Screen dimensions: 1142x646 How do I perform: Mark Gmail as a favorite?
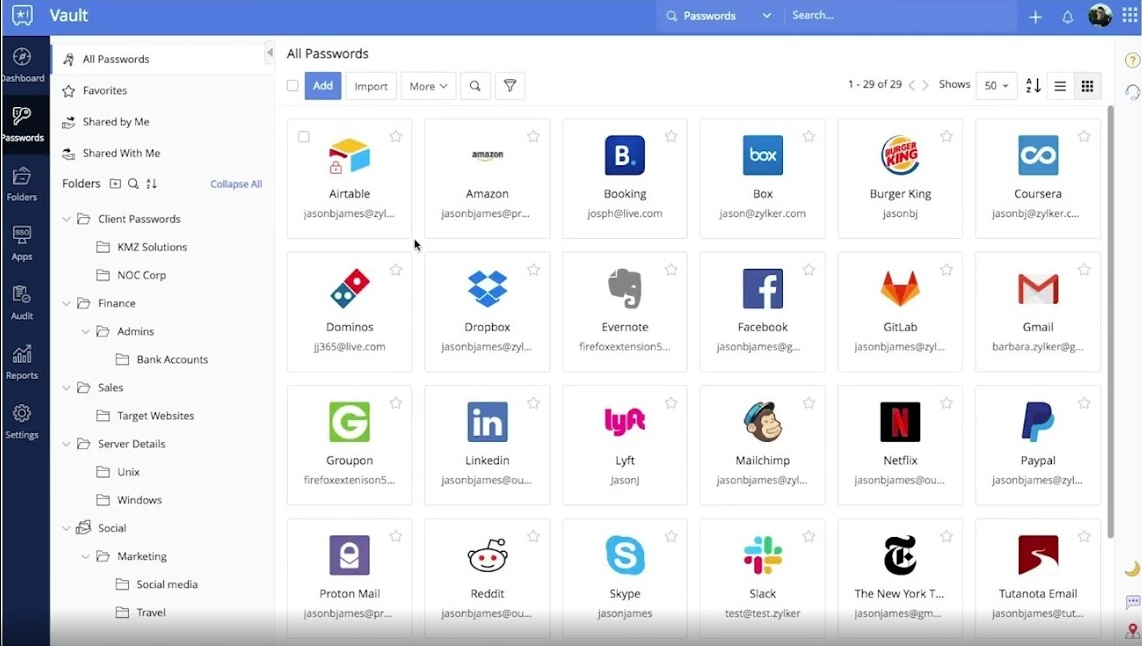[1084, 268]
